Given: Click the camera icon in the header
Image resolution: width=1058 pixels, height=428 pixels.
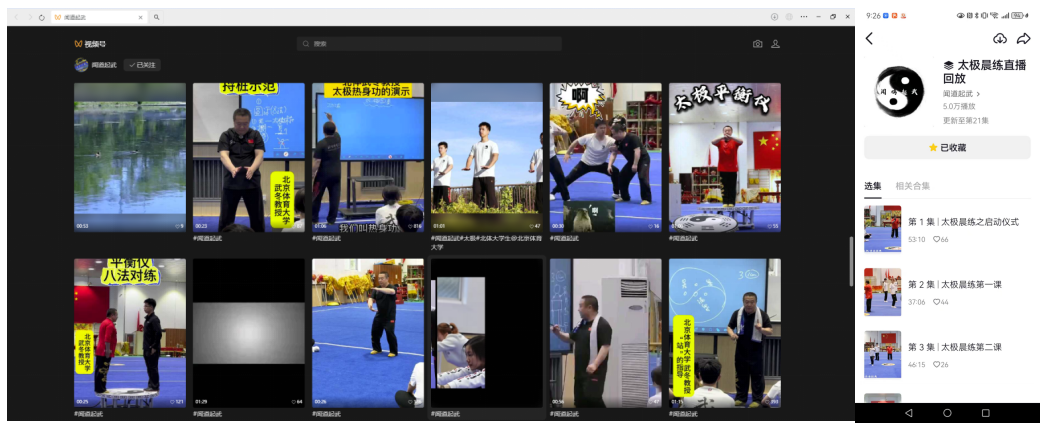Looking at the screenshot, I should point(757,44).
